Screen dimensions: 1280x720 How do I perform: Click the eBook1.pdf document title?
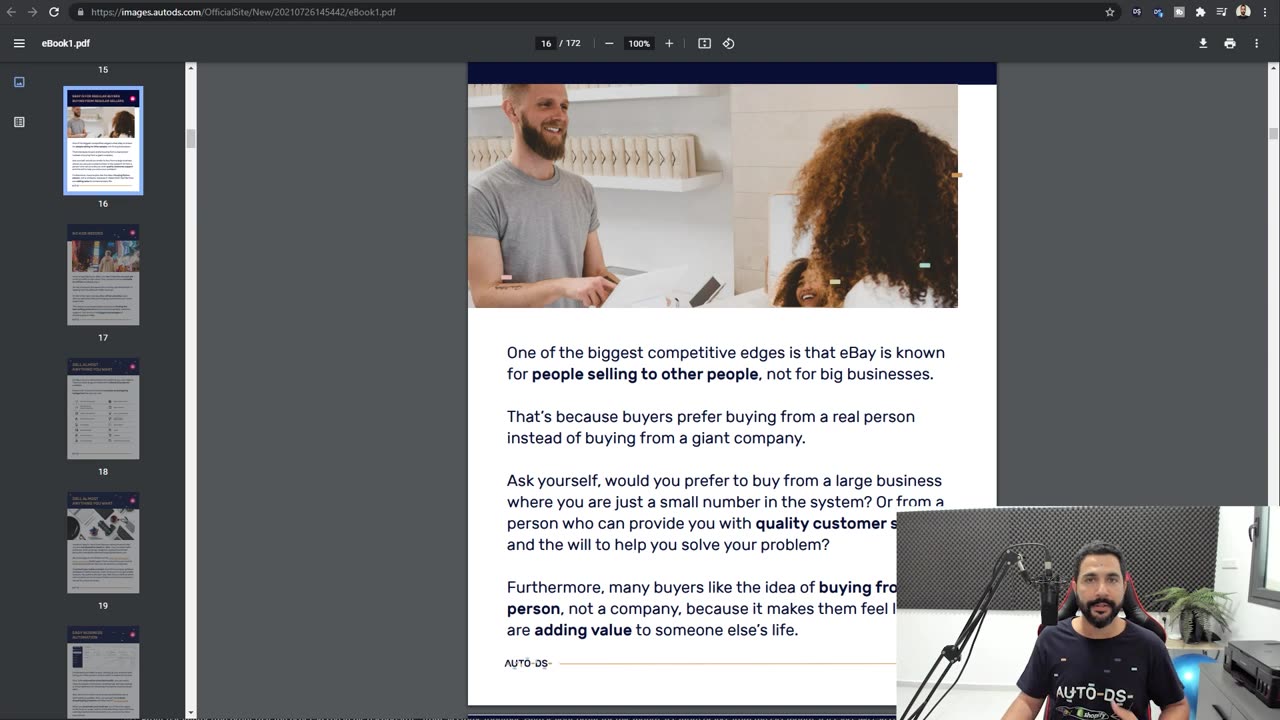(66, 43)
